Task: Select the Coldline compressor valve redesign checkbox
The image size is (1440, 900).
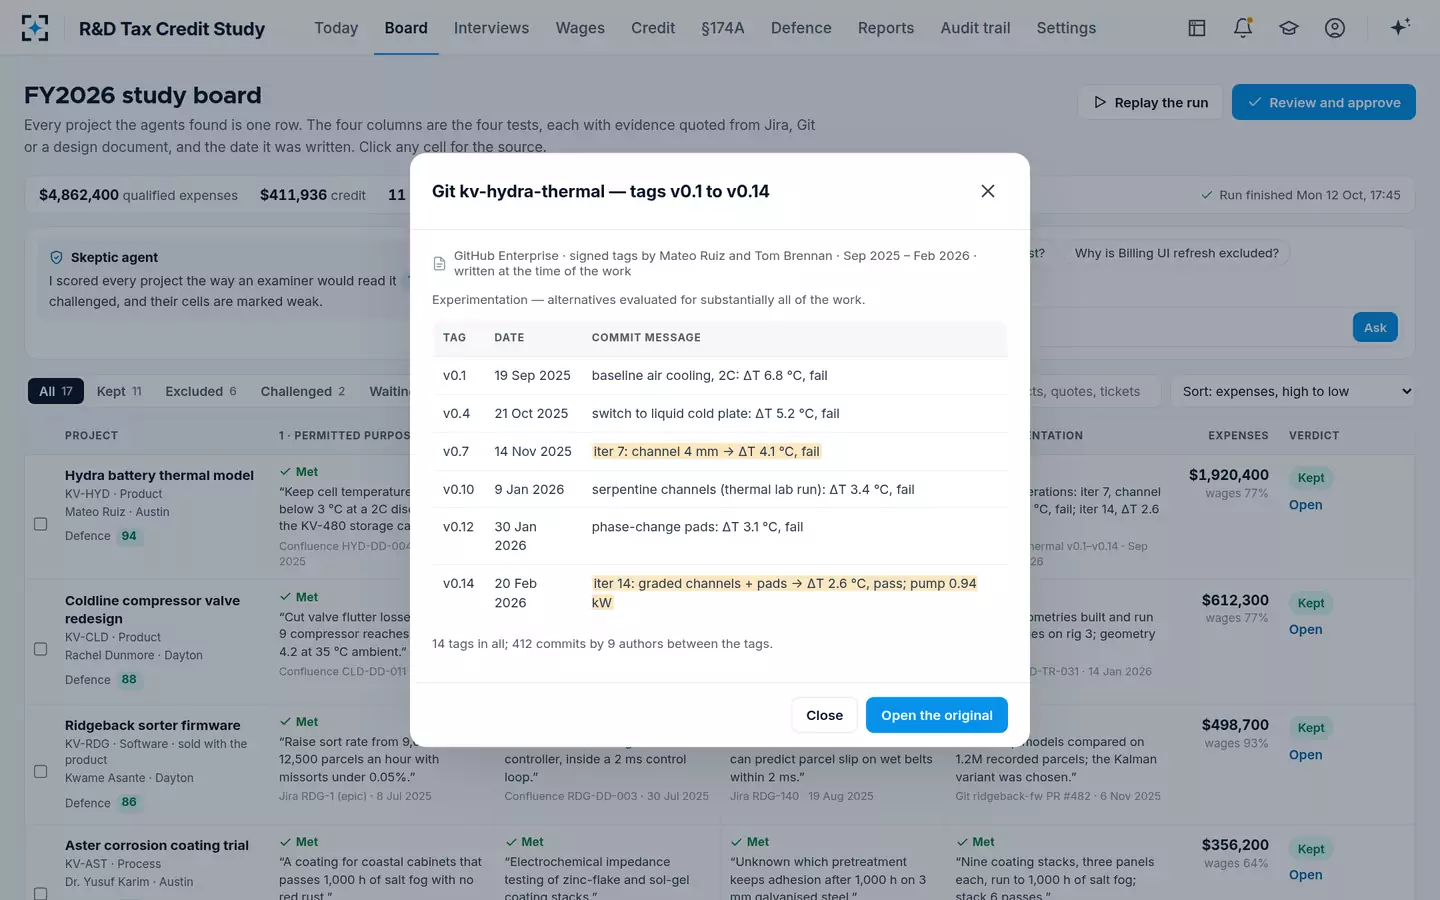Action: 41,649
